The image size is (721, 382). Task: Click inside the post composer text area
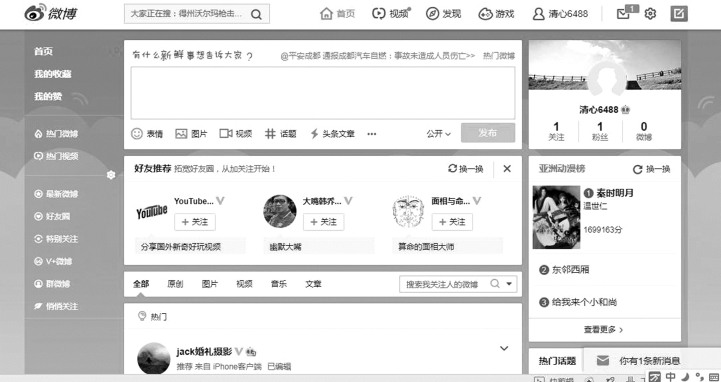[323, 93]
